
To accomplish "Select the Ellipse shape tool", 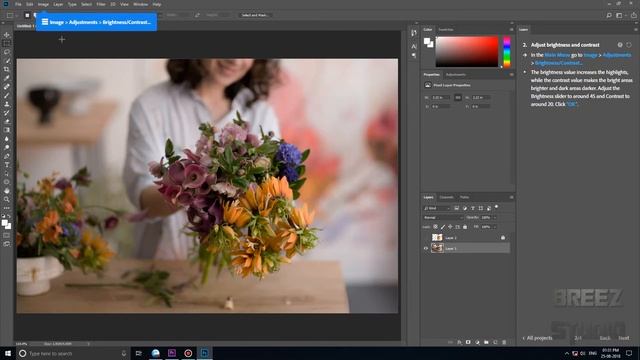I will coord(7,182).
